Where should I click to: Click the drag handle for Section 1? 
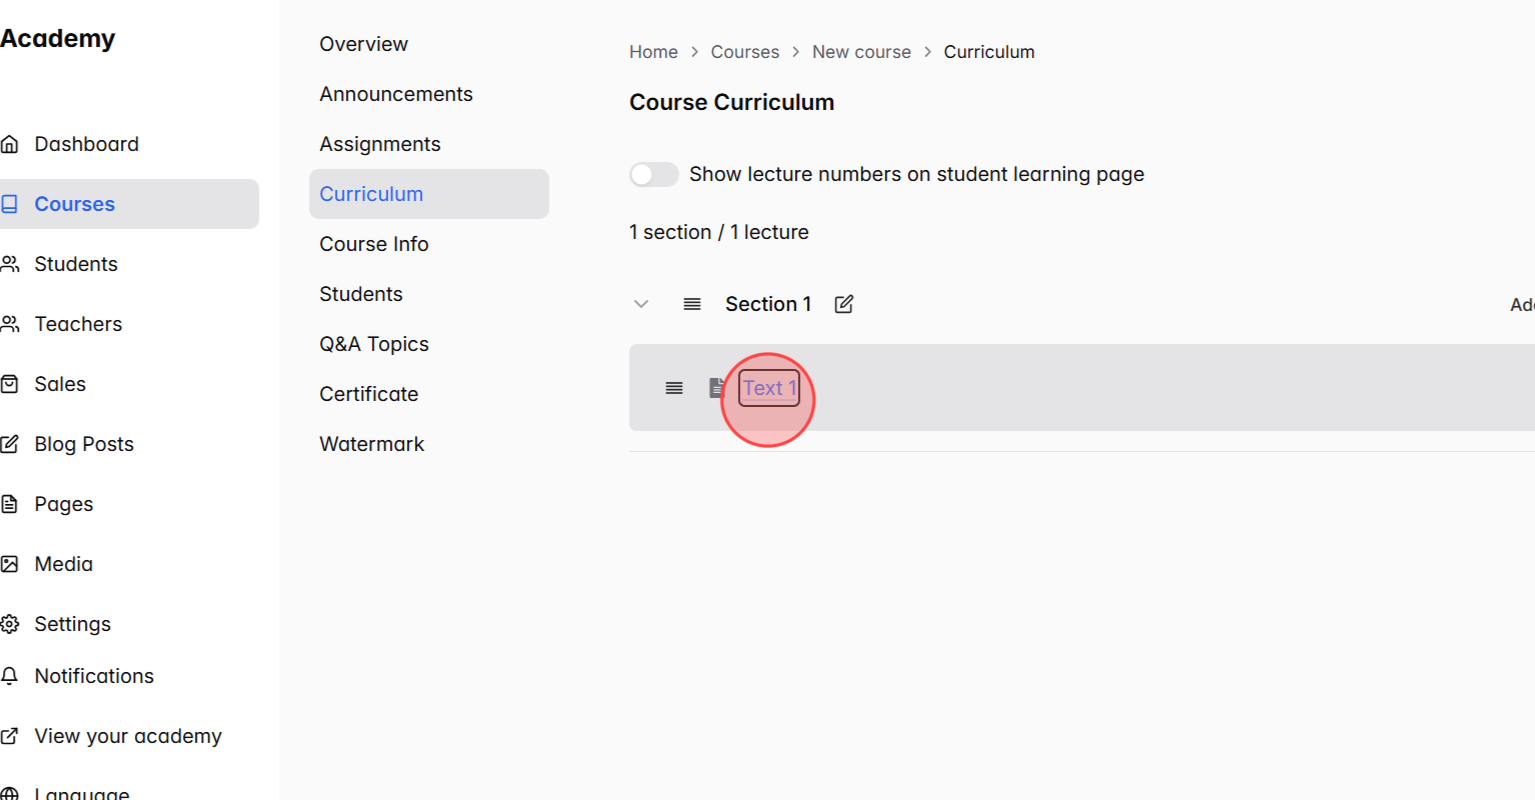[x=692, y=303]
